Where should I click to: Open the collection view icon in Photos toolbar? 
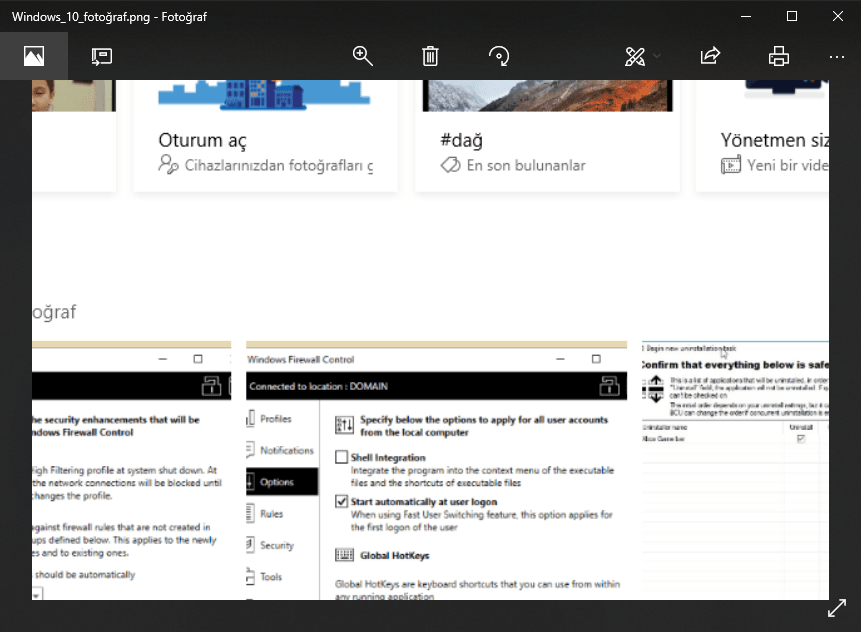[x=33, y=56]
